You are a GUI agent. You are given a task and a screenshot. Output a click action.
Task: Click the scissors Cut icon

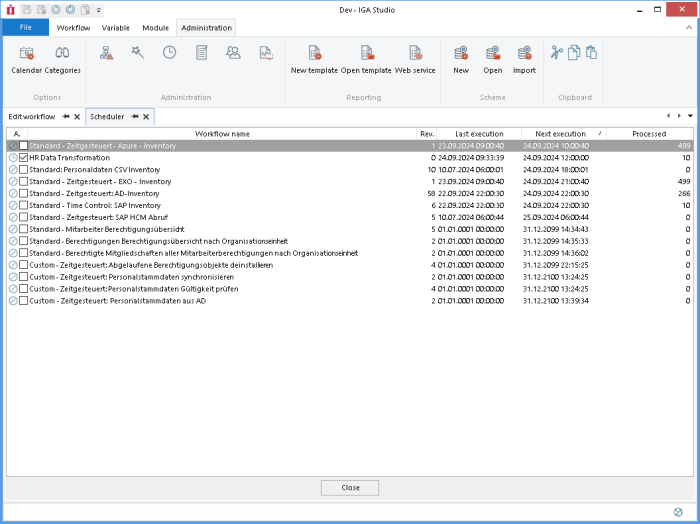(557, 52)
